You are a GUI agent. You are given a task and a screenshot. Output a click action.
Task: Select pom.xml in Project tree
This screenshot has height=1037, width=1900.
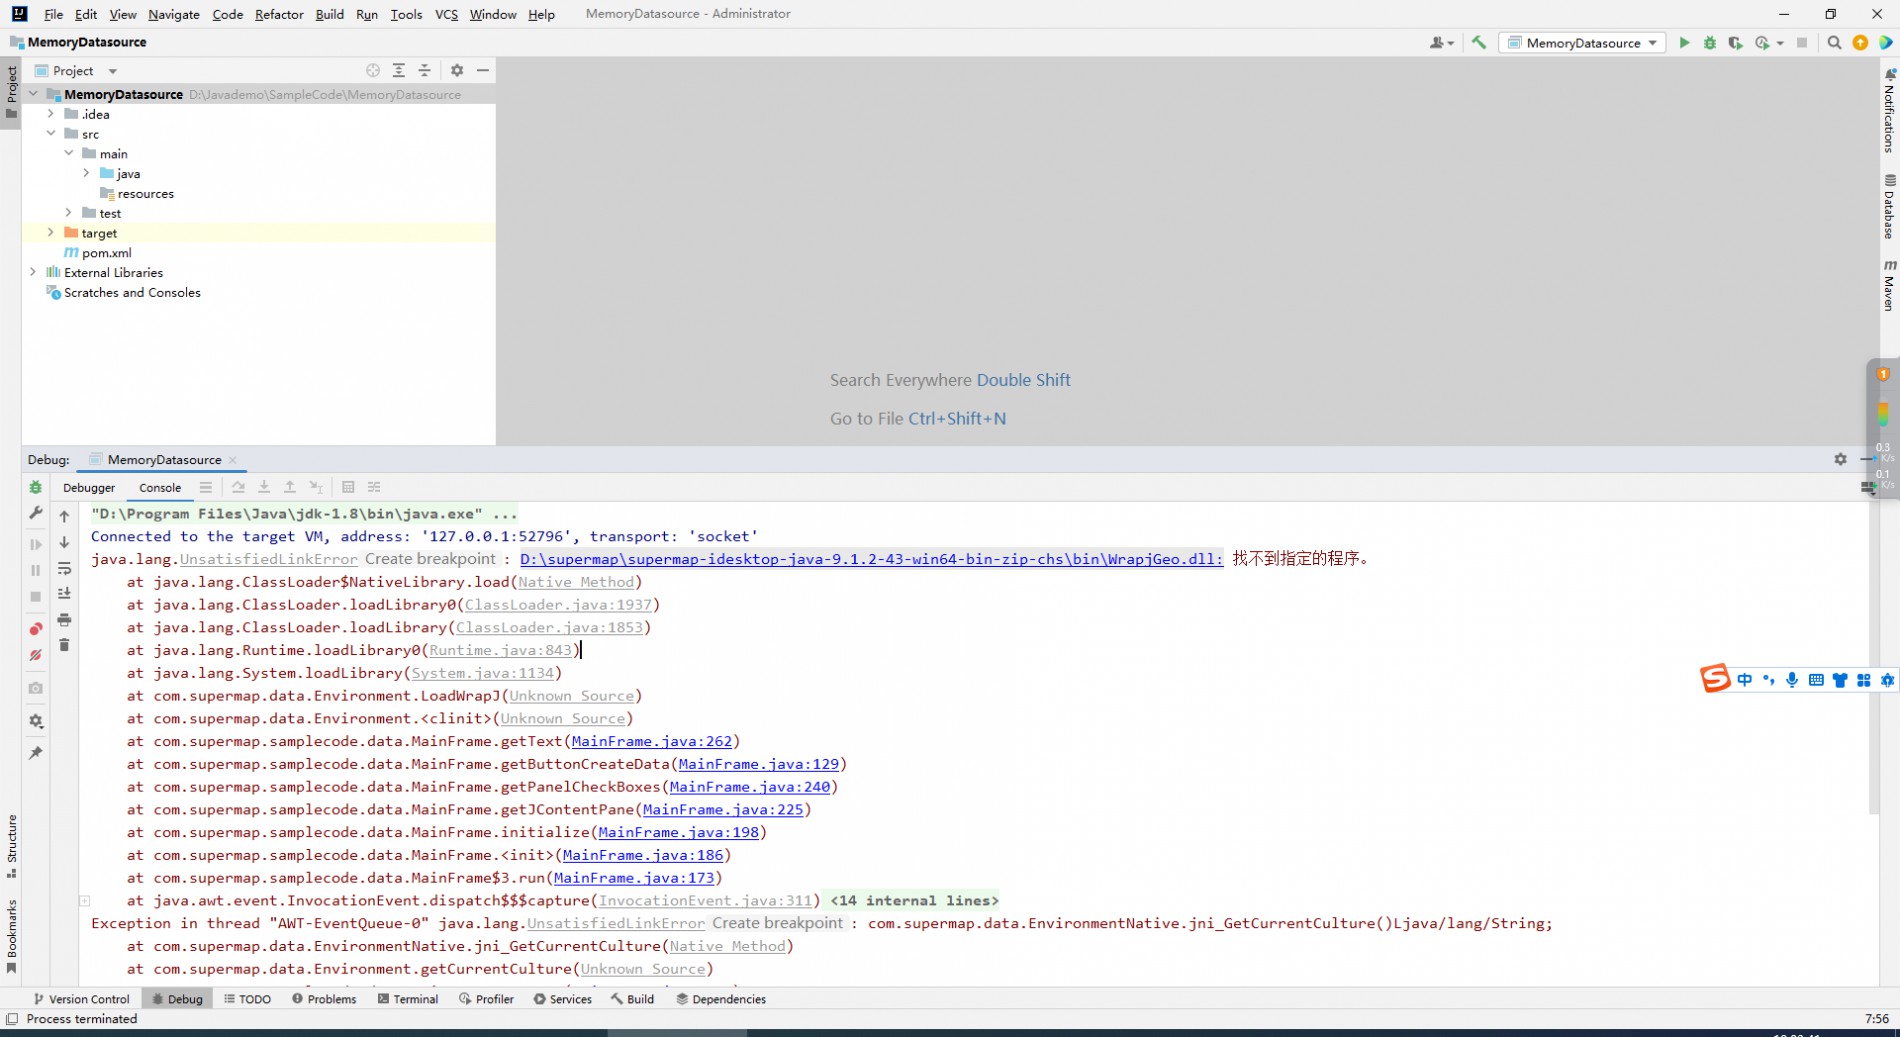coord(106,253)
